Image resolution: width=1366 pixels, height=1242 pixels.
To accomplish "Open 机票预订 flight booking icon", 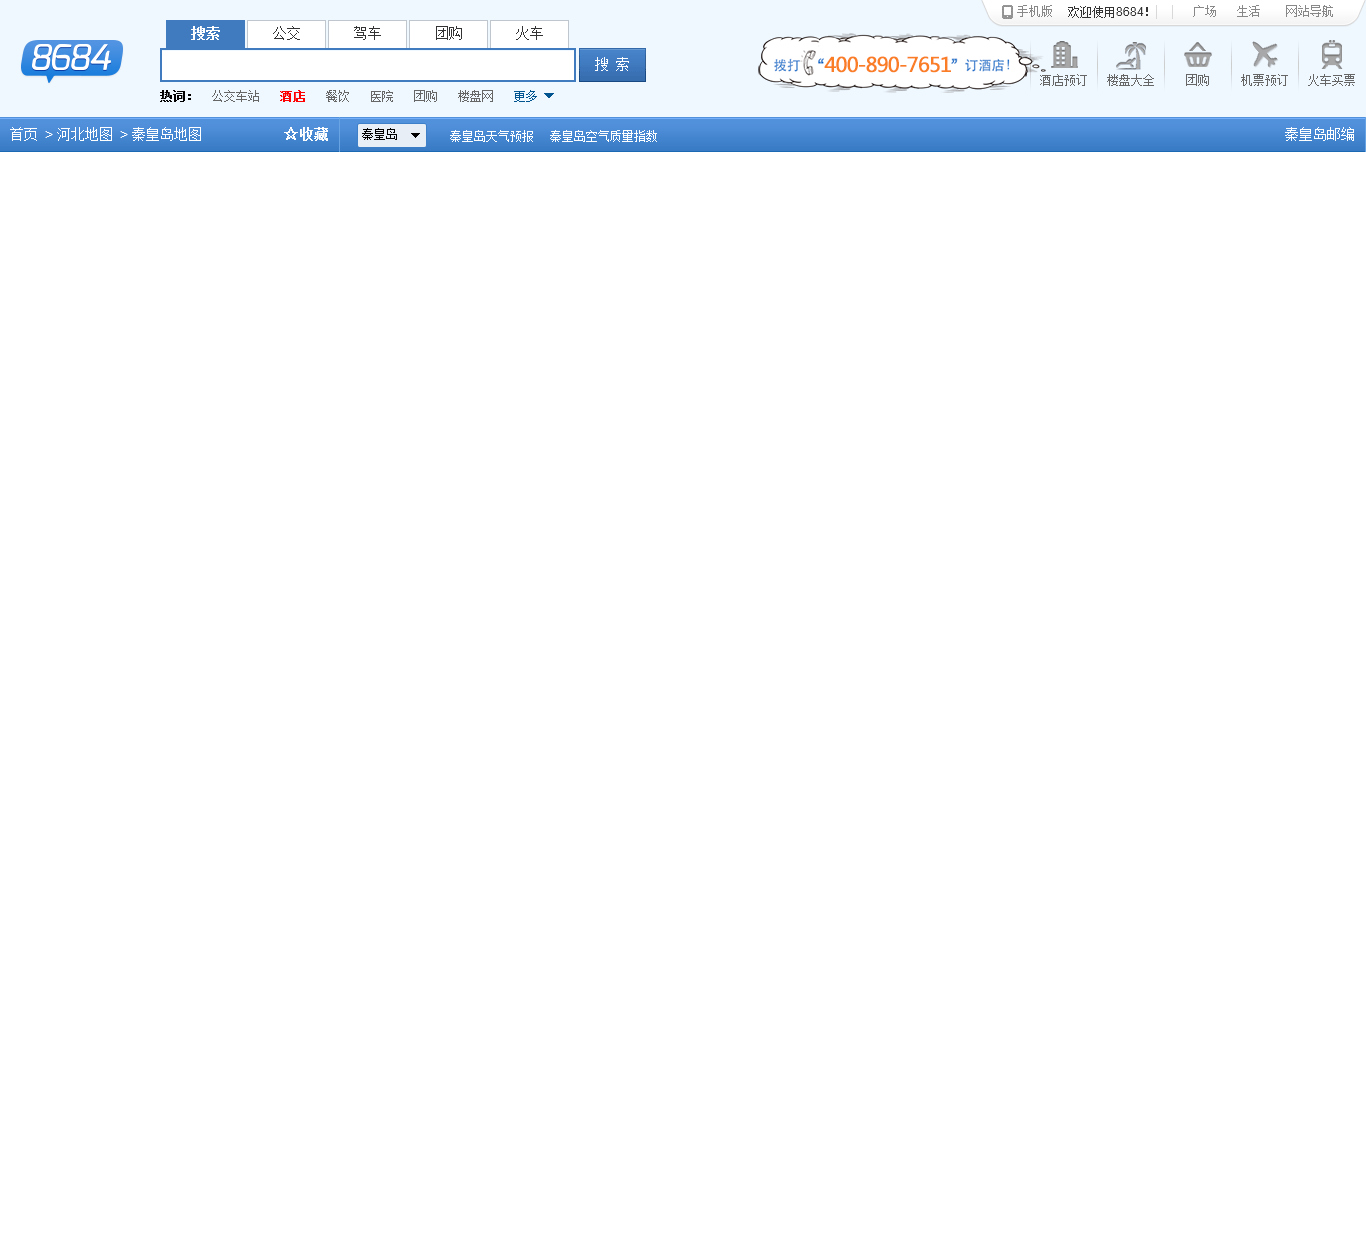I will pos(1264,64).
